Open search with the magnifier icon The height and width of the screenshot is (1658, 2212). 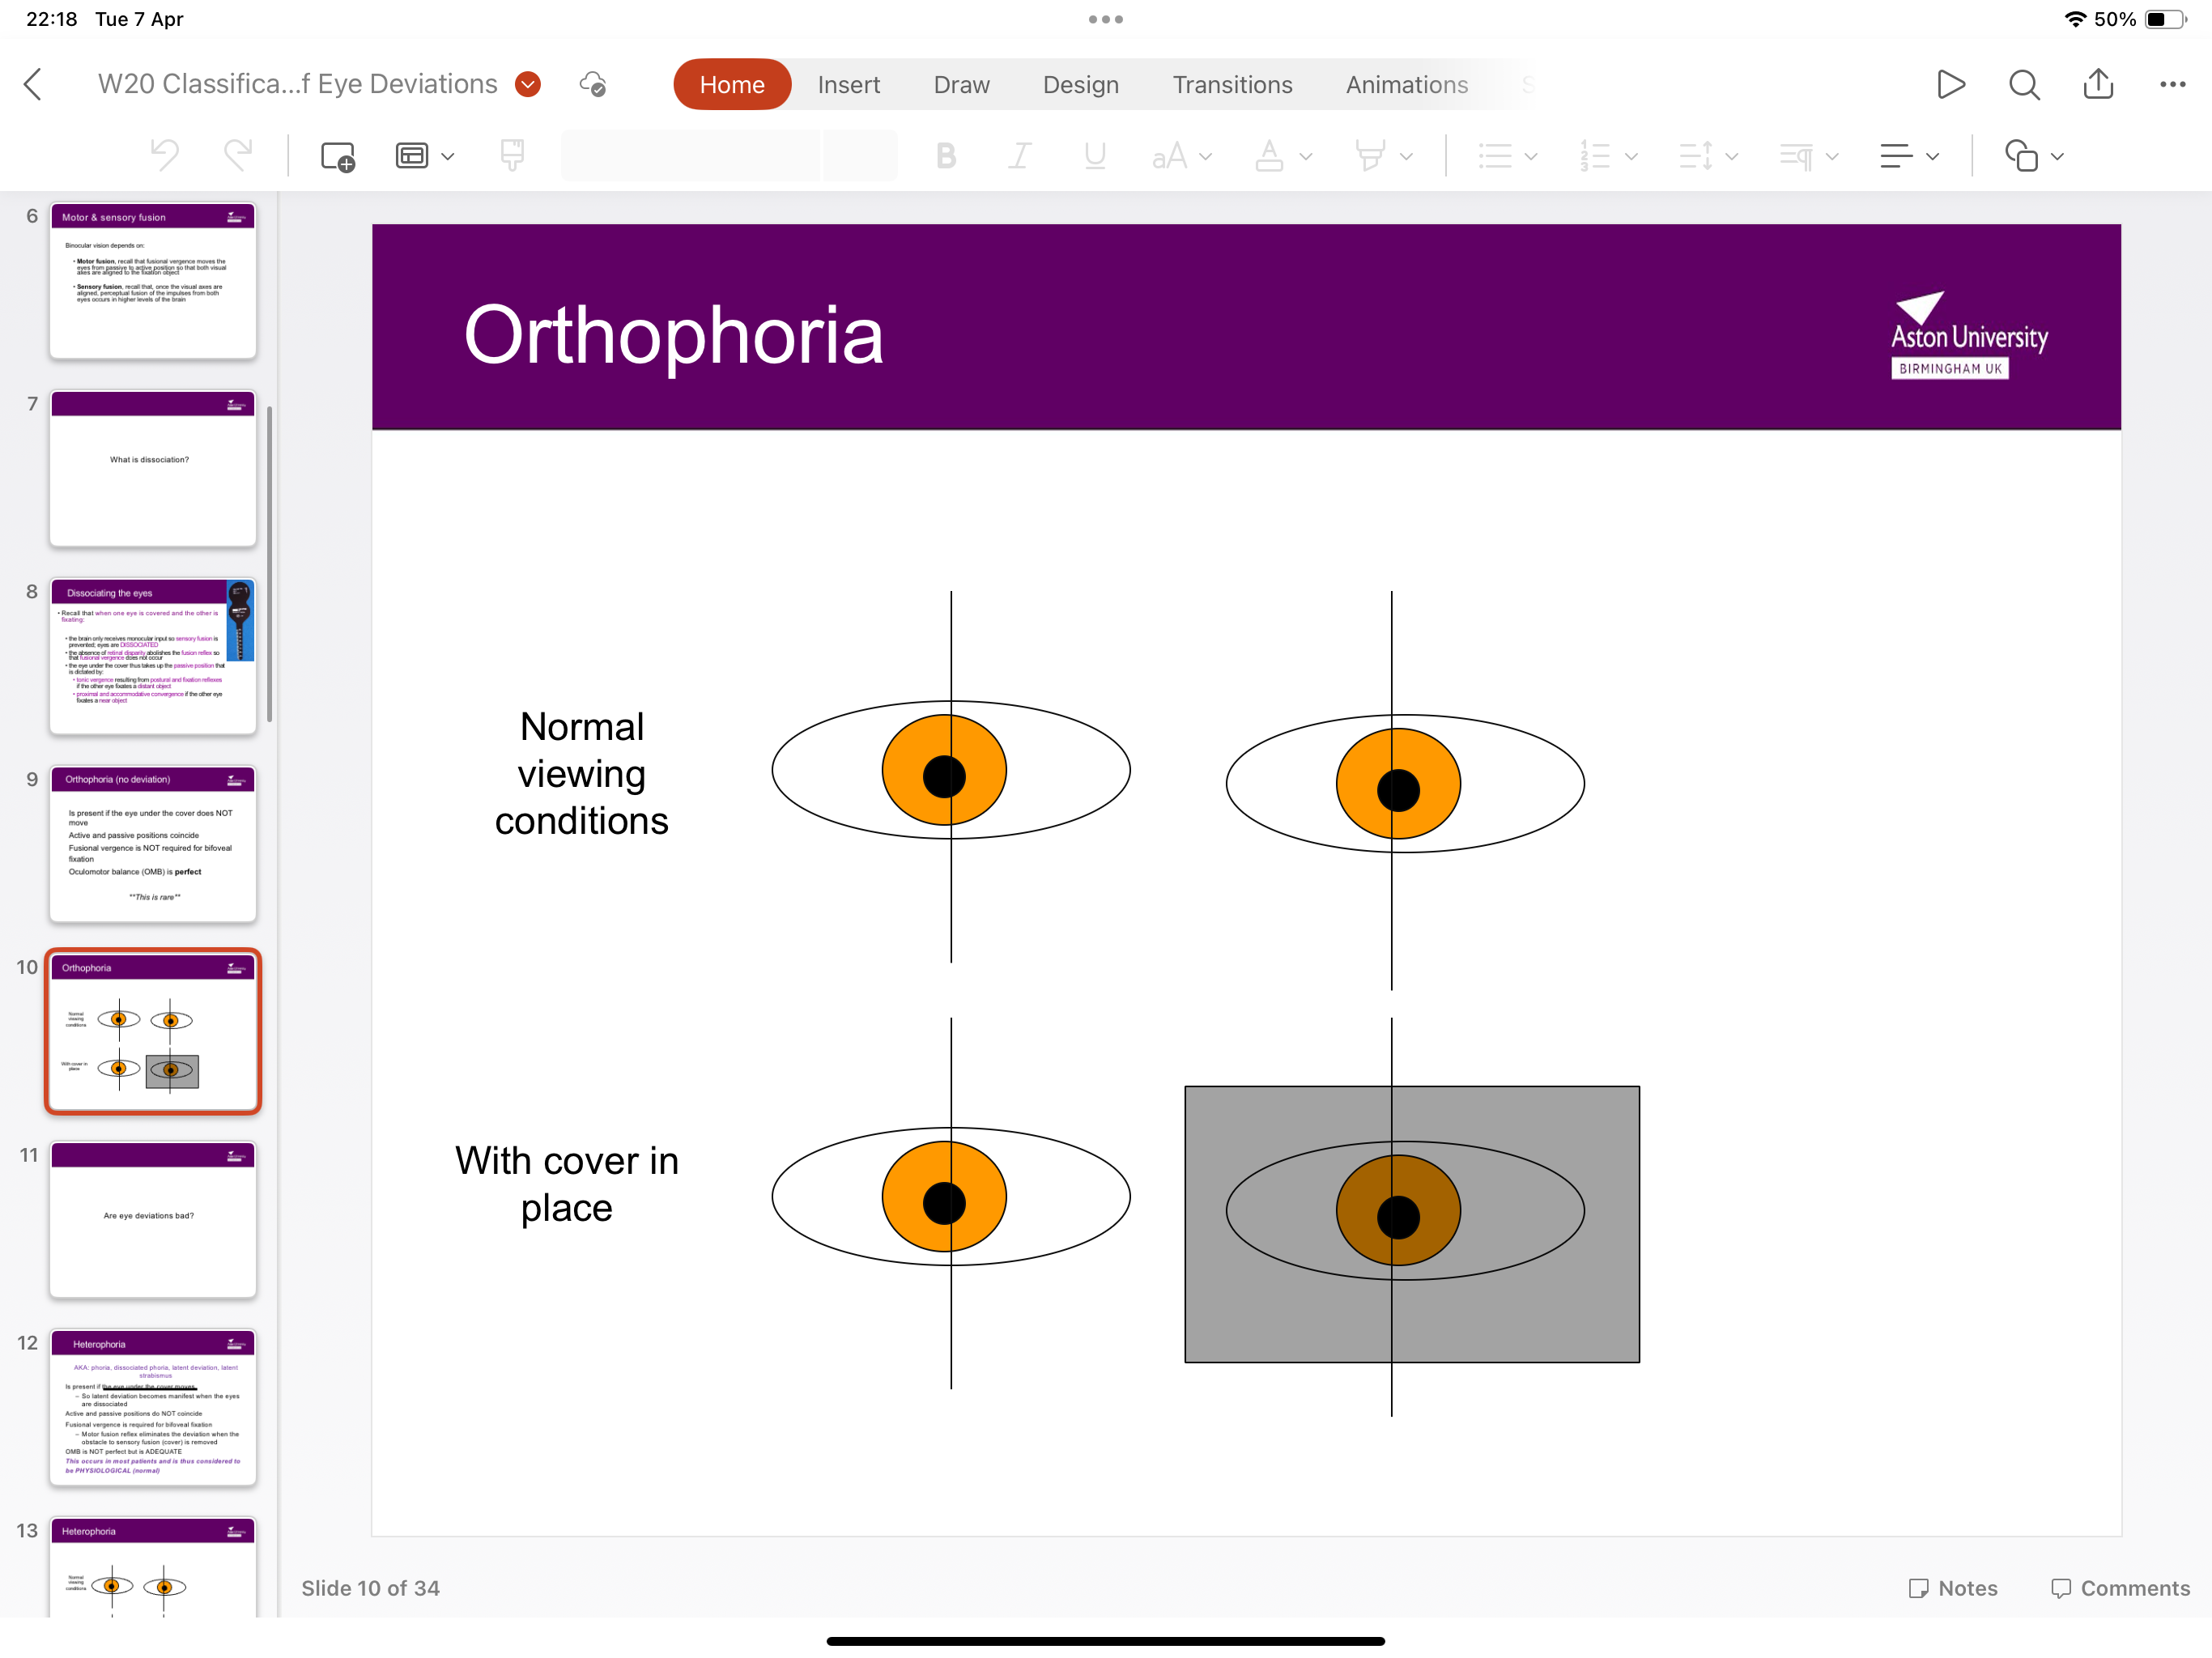[x=2024, y=84]
